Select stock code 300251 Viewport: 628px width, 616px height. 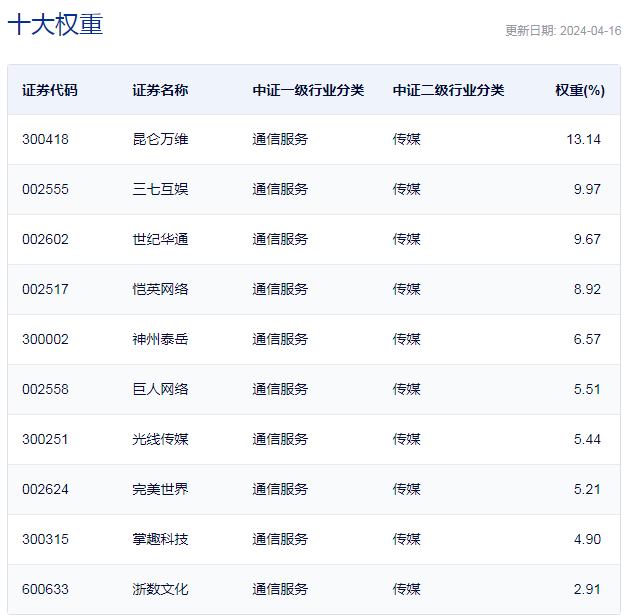[45, 439]
